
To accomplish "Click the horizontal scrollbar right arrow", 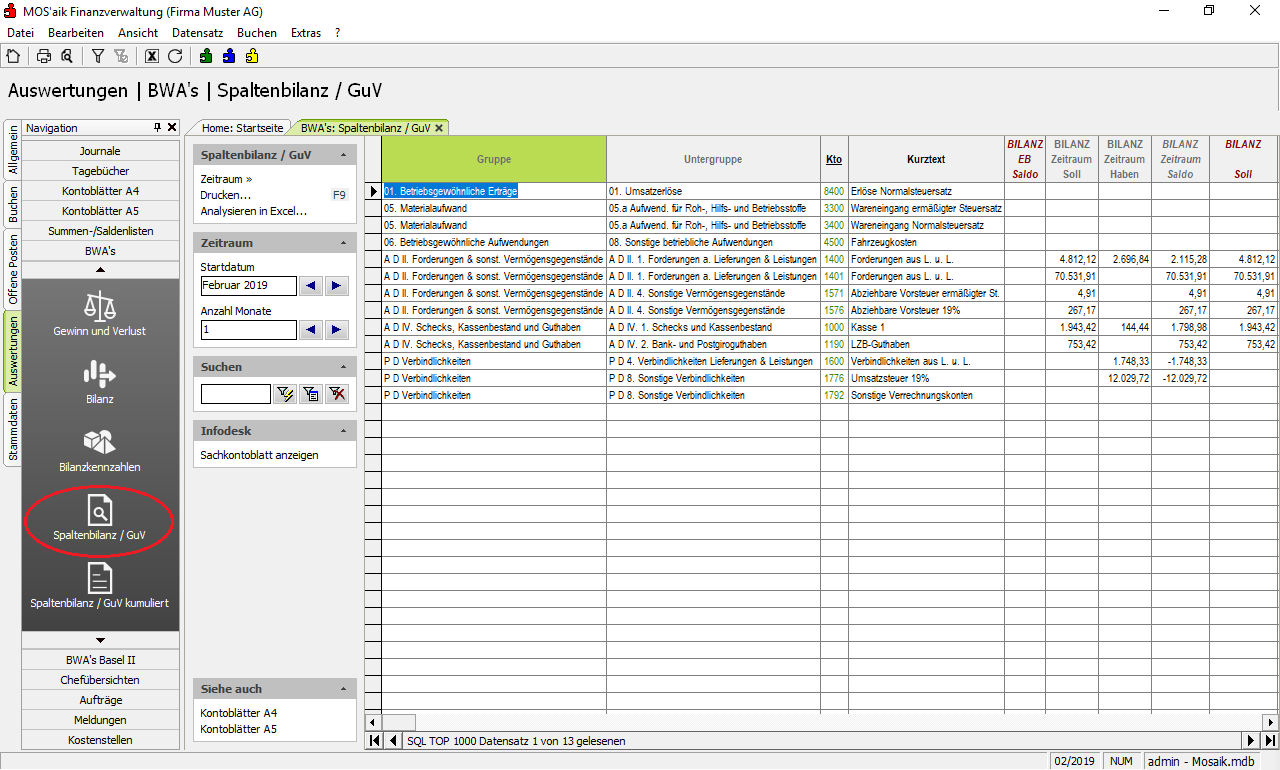I will pyautogui.click(x=1270, y=722).
